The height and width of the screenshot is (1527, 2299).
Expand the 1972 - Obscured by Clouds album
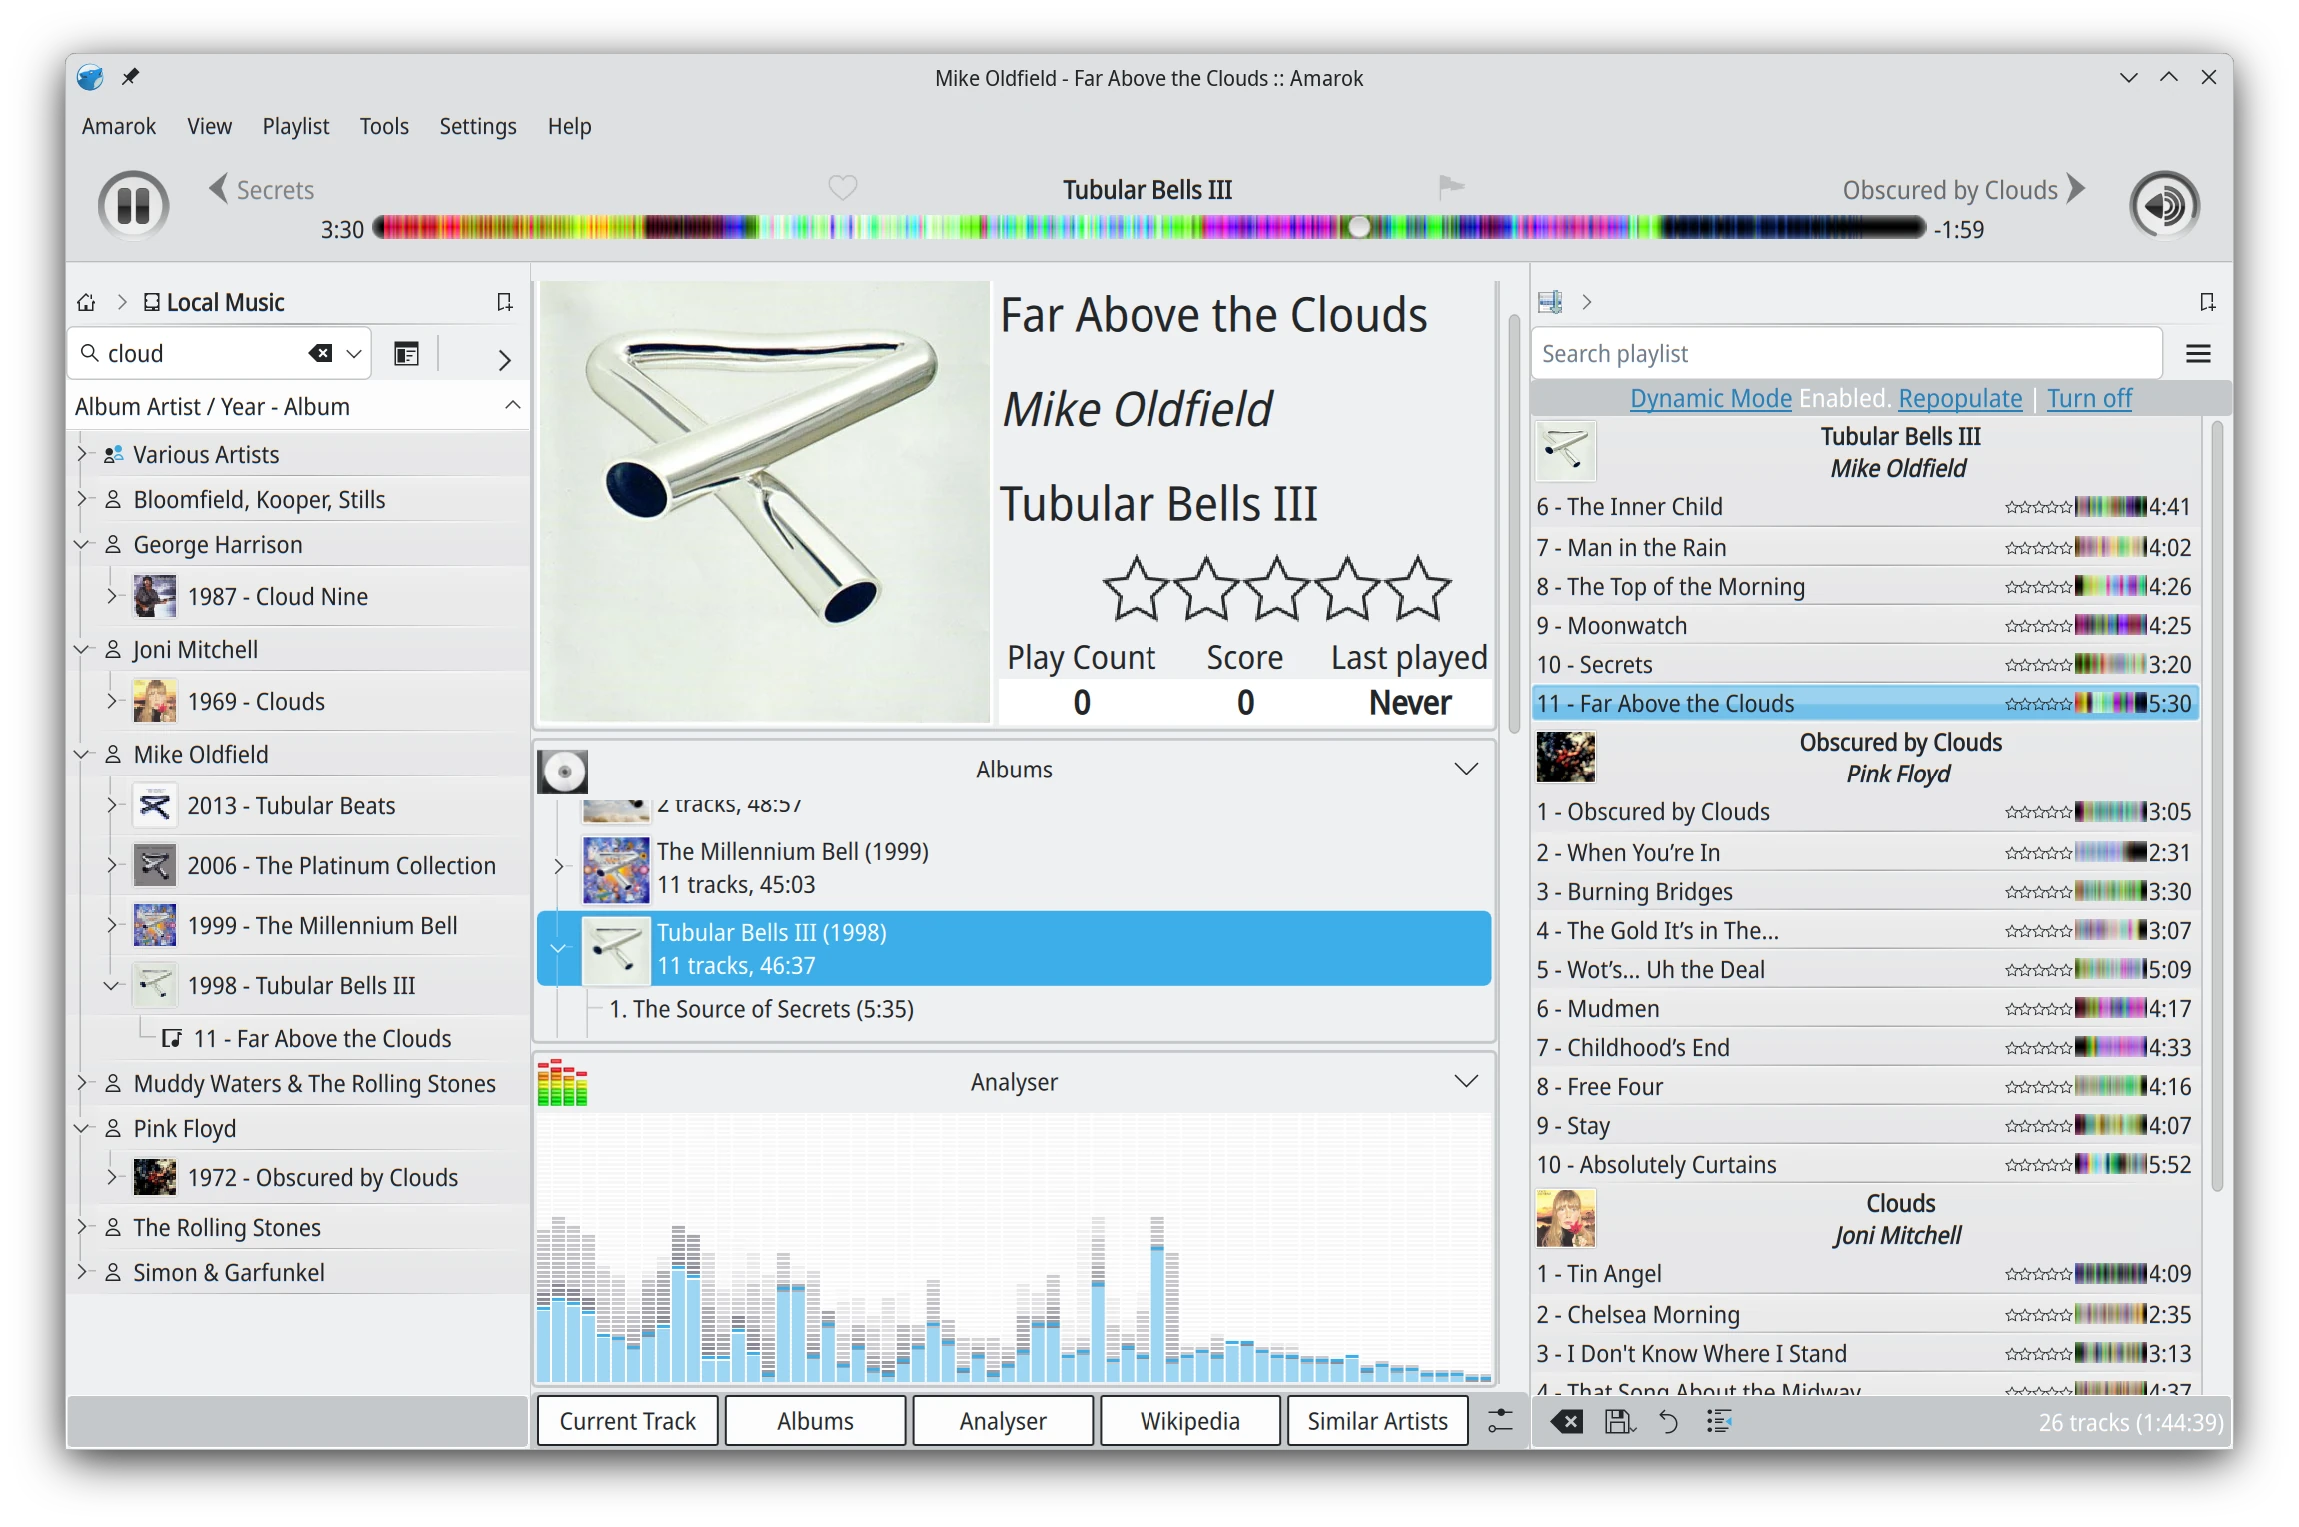(x=111, y=1177)
